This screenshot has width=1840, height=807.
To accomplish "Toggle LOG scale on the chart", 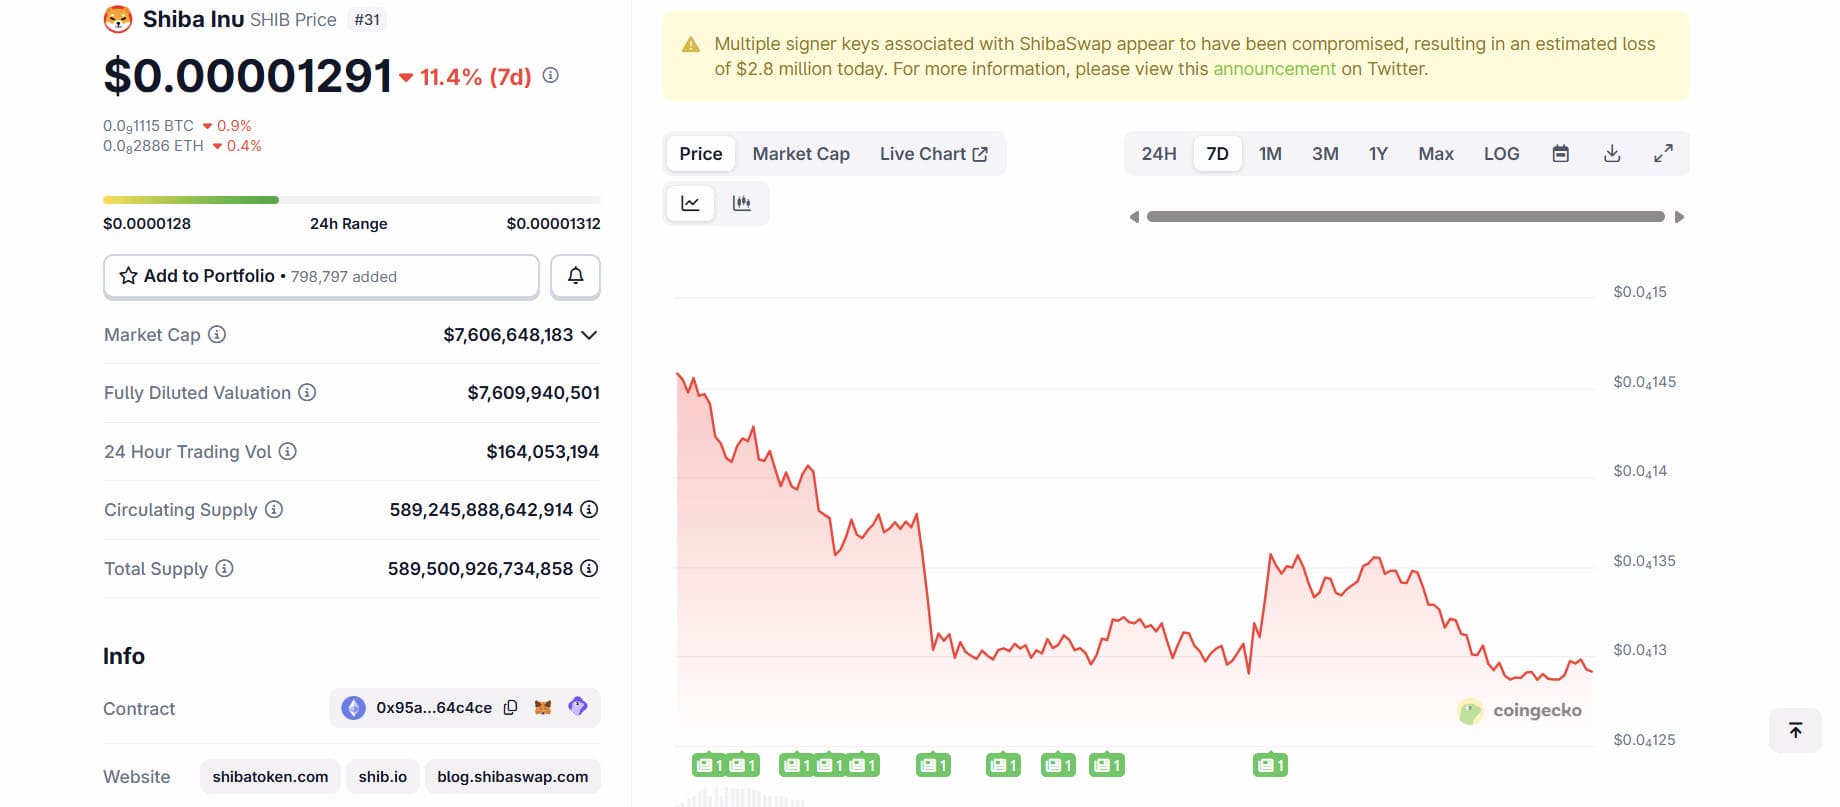I will 1501,154.
